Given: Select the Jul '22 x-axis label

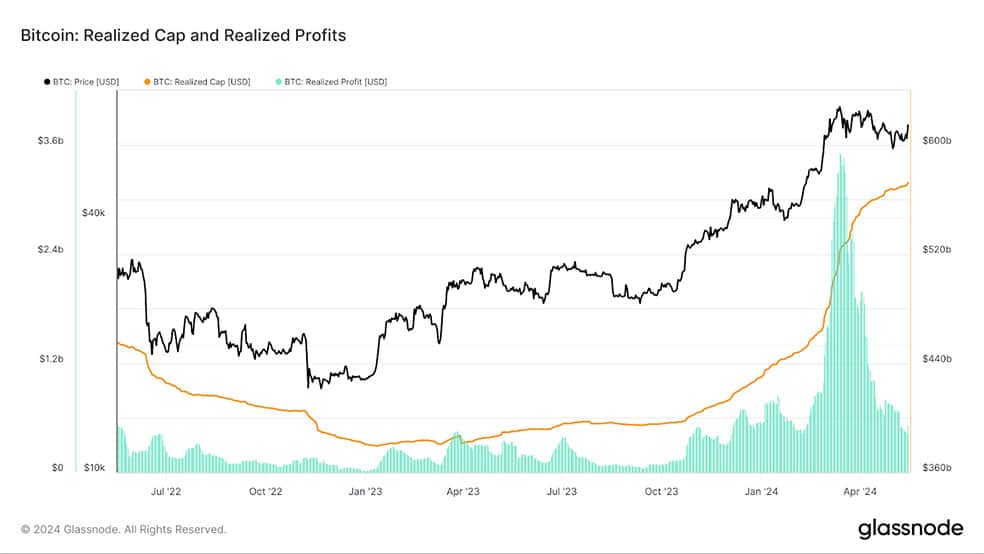Looking at the screenshot, I should (166, 491).
